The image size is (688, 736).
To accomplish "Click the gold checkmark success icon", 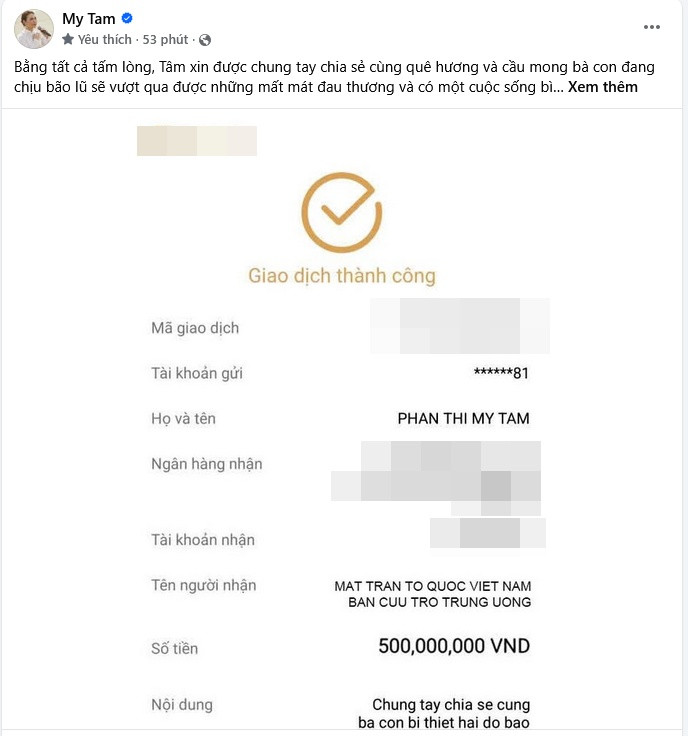I will [x=341, y=213].
